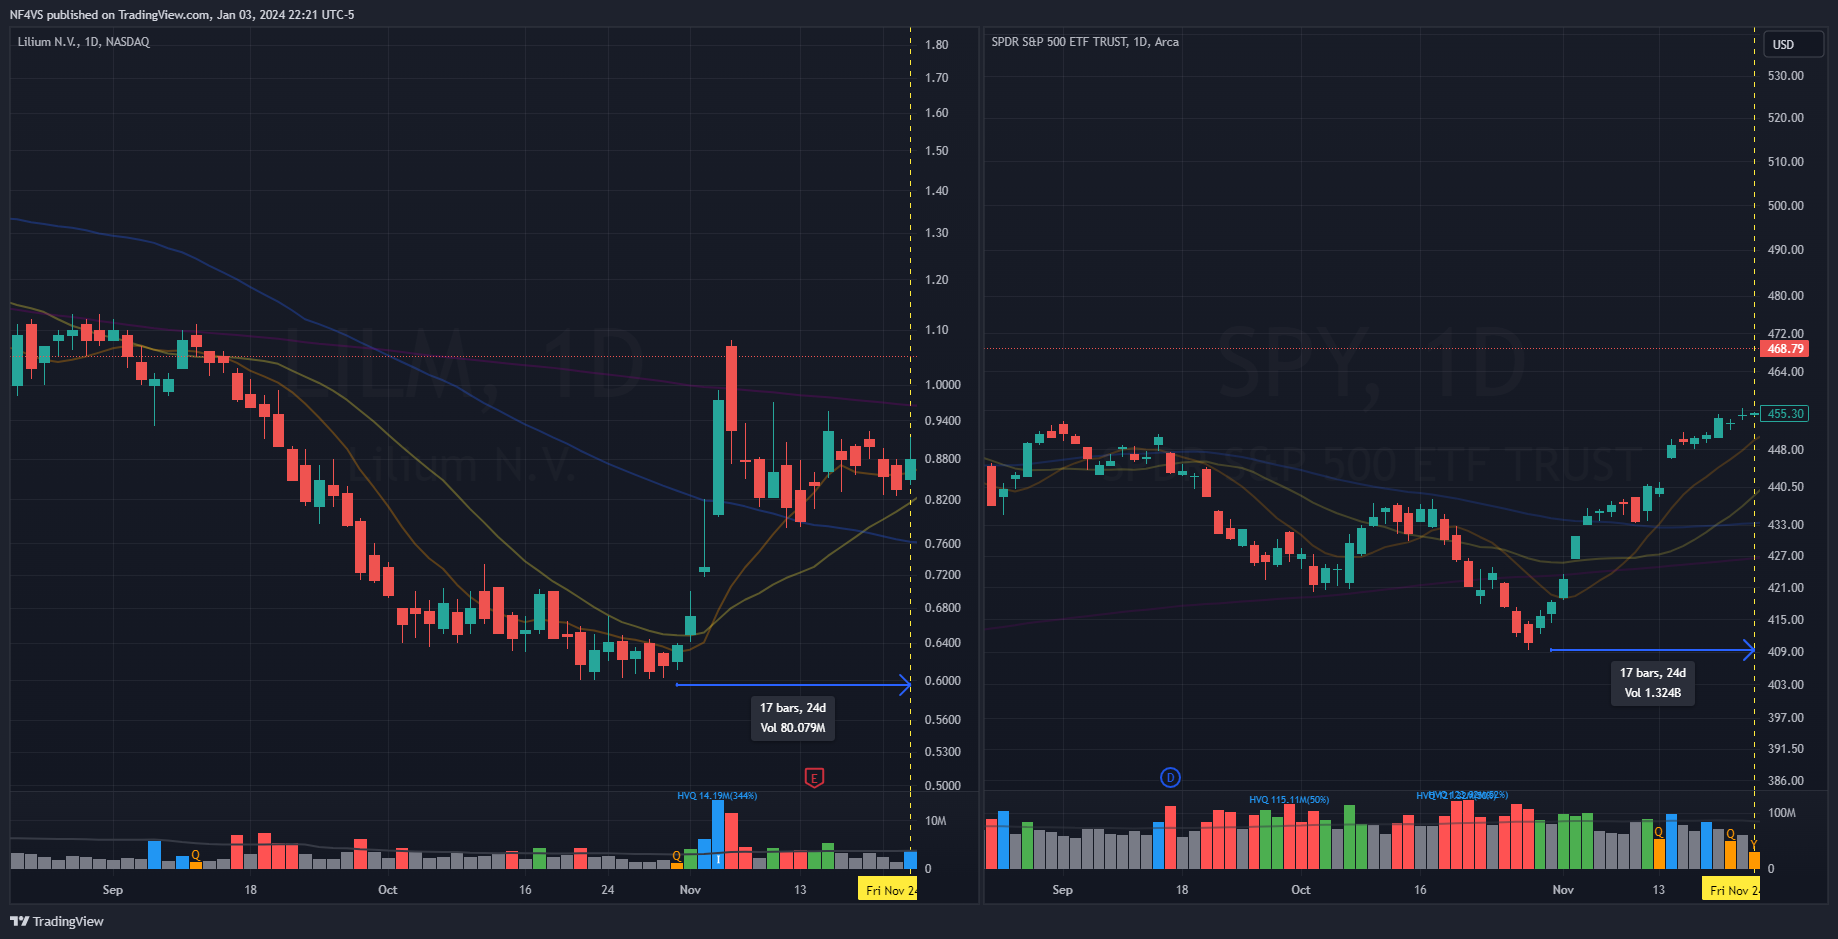
Task: Click the HVQ 115.11M(50%) label on SPY volume
Action: 1289,799
